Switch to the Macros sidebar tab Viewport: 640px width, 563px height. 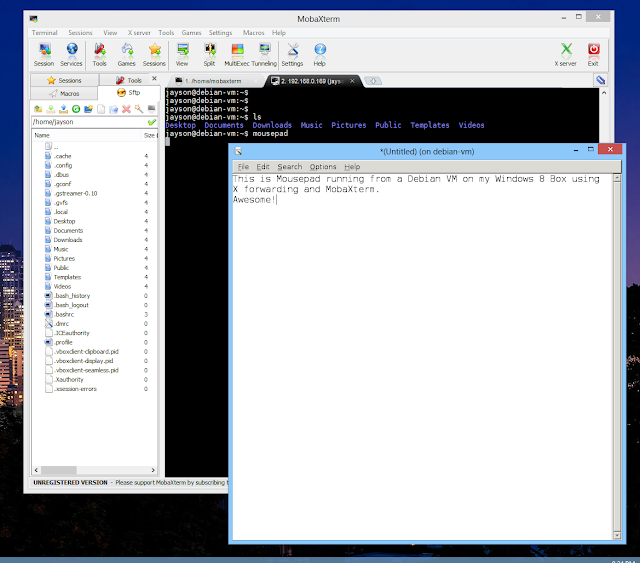click(64, 93)
